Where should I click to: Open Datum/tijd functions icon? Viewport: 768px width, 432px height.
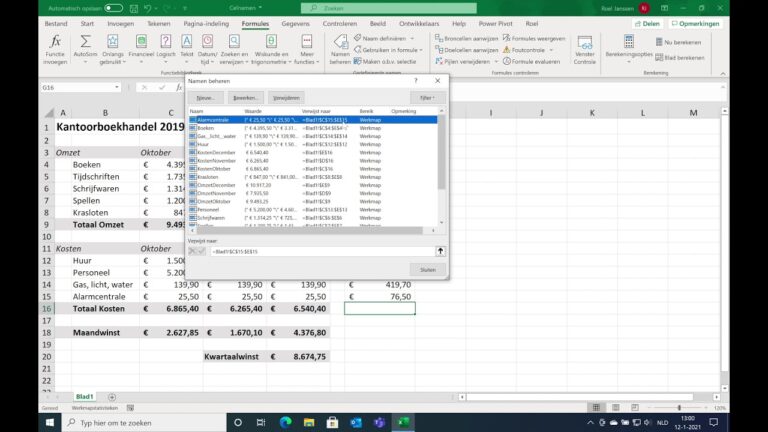point(208,41)
